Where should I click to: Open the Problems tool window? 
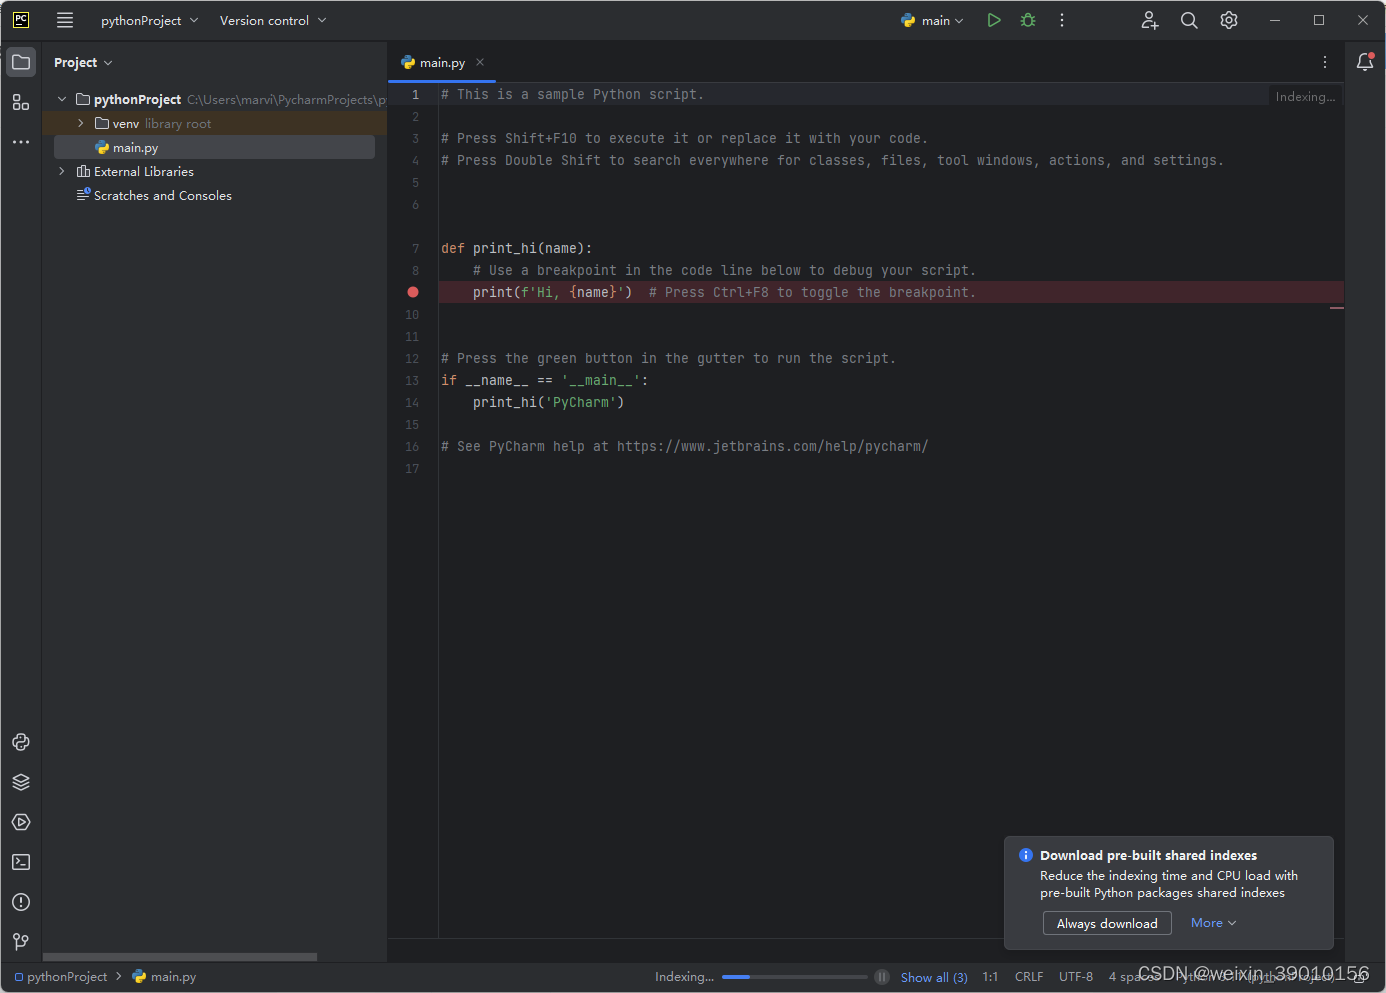tap(20, 902)
